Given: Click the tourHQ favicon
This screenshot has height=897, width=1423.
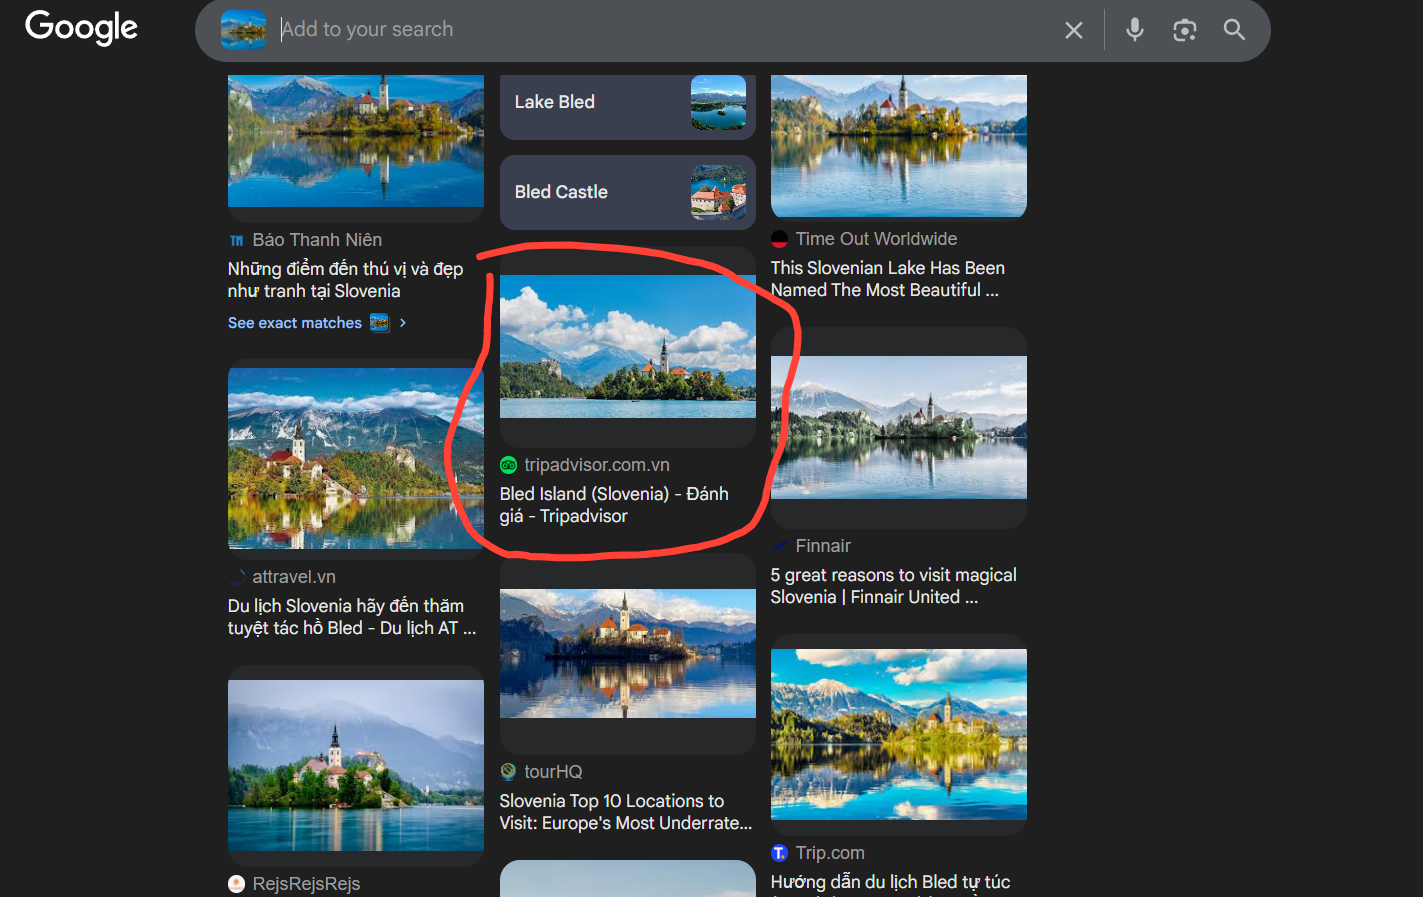Looking at the screenshot, I should [x=508, y=772].
